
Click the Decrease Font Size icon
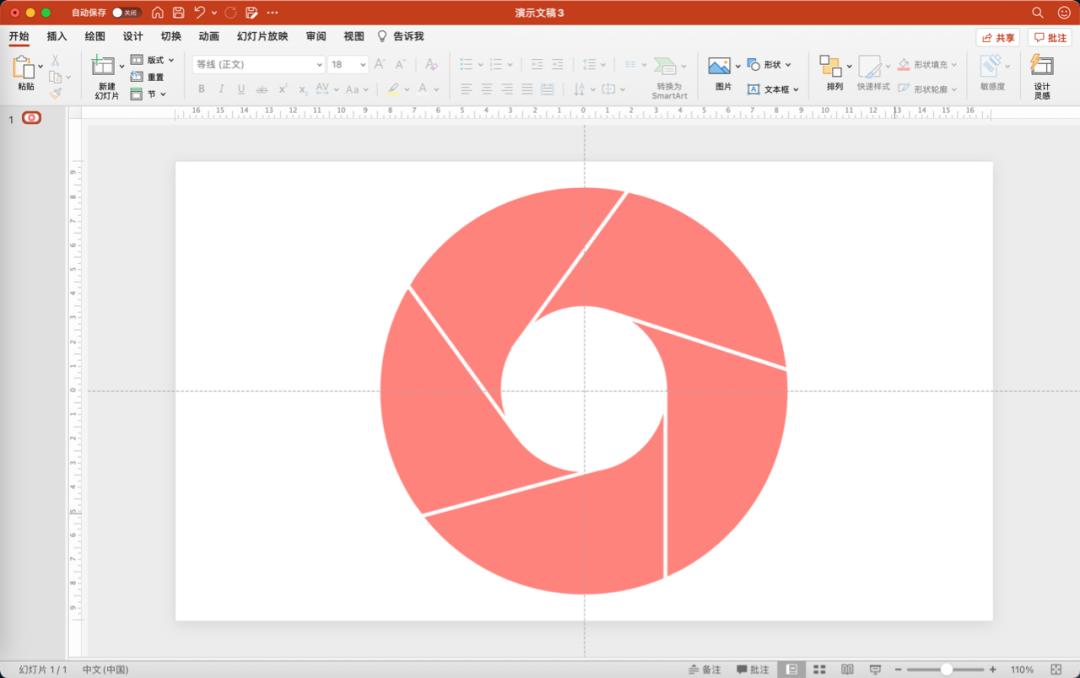tap(400, 64)
